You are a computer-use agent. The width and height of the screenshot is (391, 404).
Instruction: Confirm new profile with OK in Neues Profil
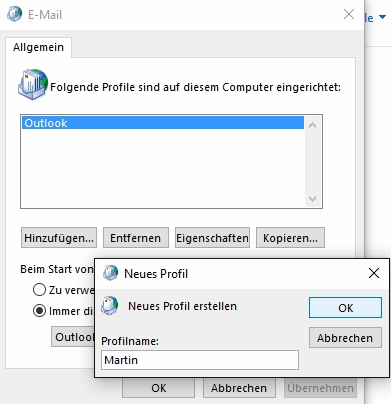(345, 307)
